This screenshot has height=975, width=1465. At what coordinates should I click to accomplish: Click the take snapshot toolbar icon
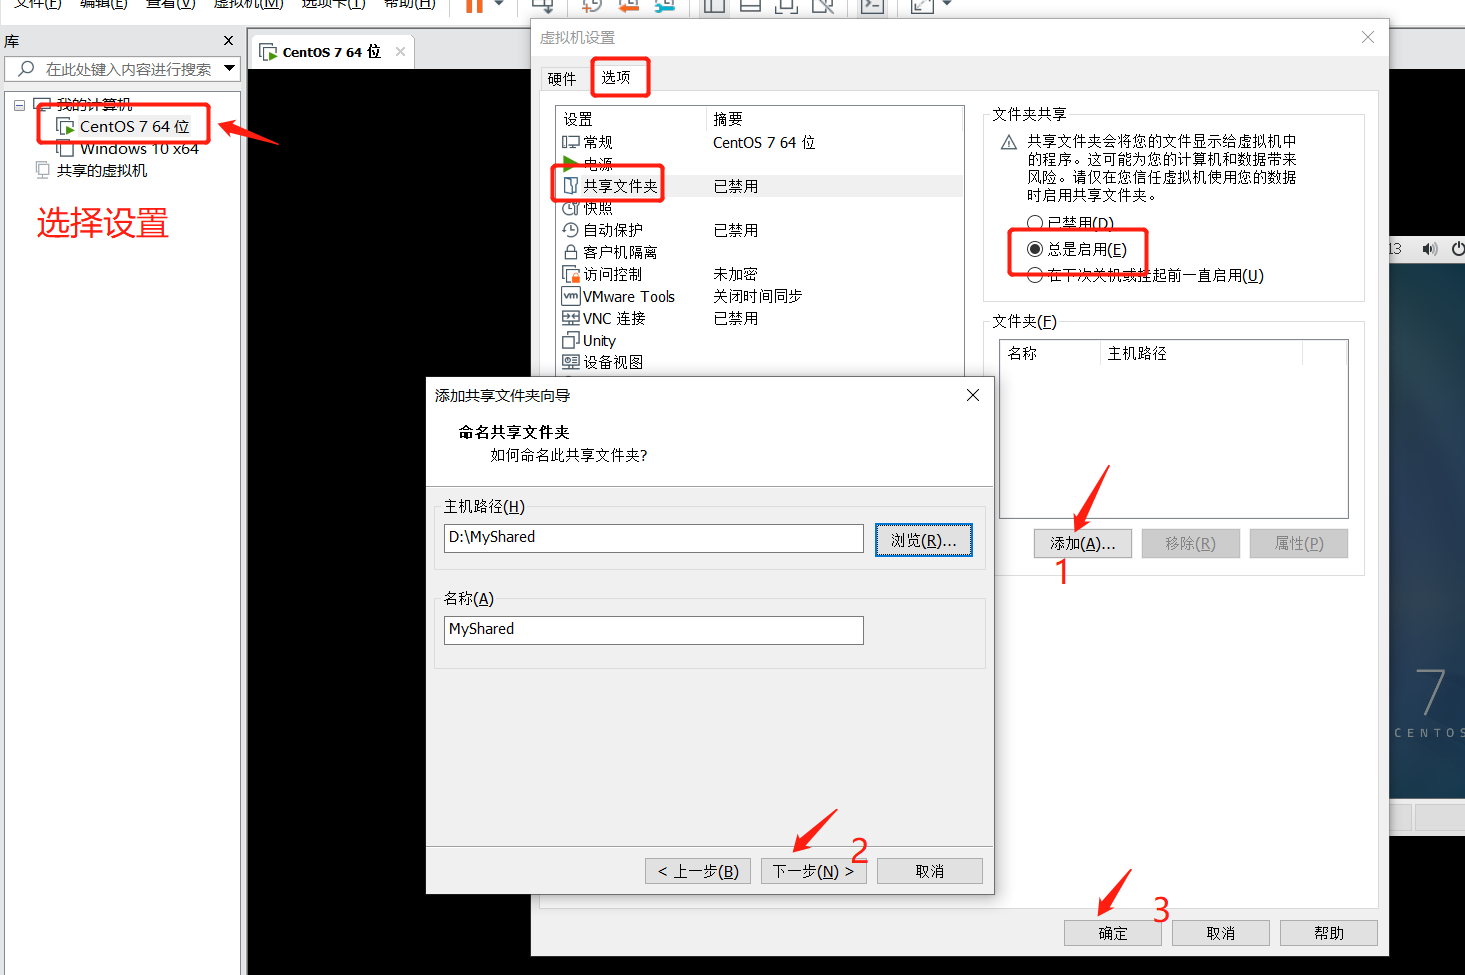pyautogui.click(x=590, y=5)
